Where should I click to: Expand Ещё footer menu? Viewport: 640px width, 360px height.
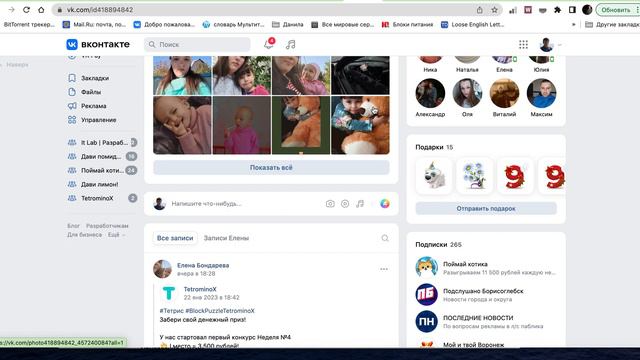pos(116,235)
